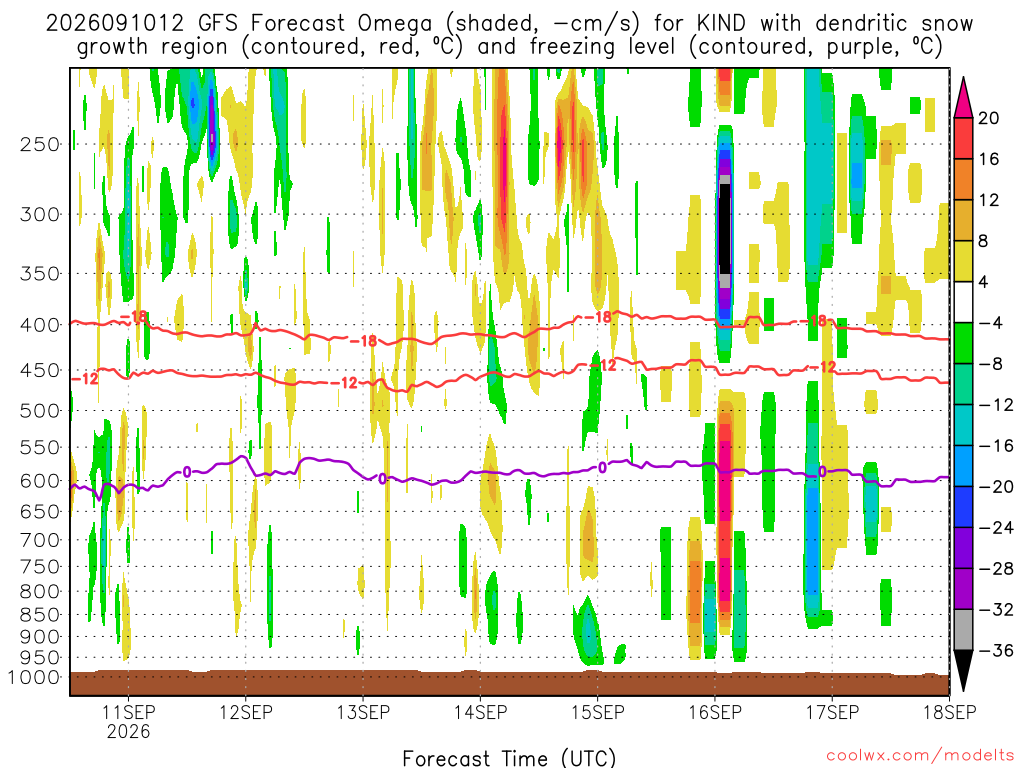This screenshot has width=1024, height=768.
Task: Click the green colorbar swatch near -8
Action: click(x=963, y=343)
